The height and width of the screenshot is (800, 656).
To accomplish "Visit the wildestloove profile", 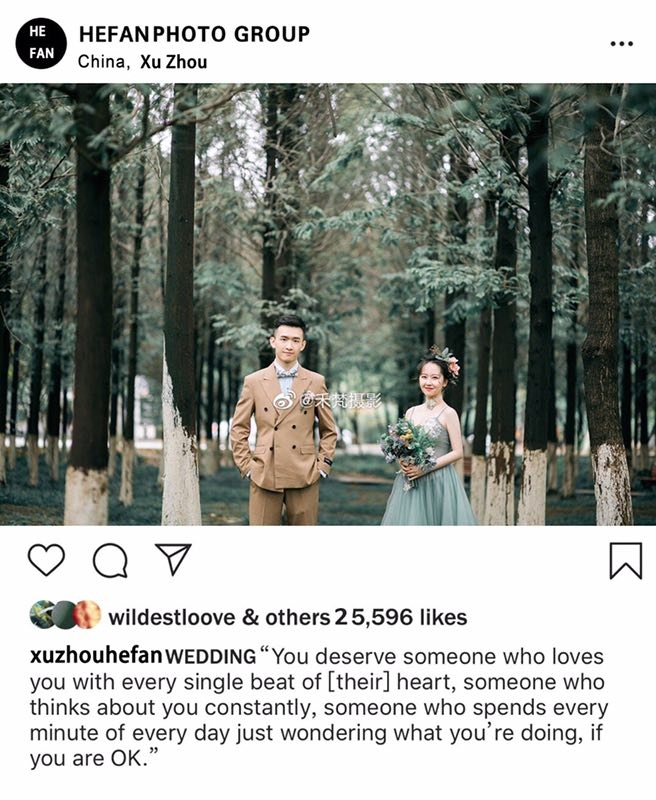I will pos(172,617).
